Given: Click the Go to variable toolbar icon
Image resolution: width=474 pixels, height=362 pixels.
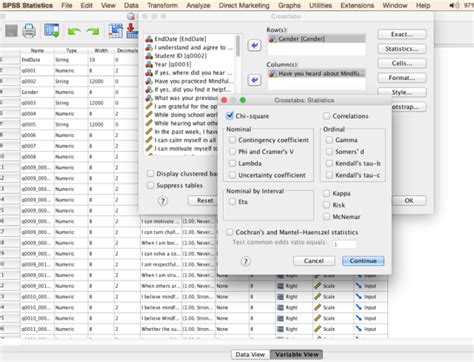Looking at the screenshot, I should point(132,31).
